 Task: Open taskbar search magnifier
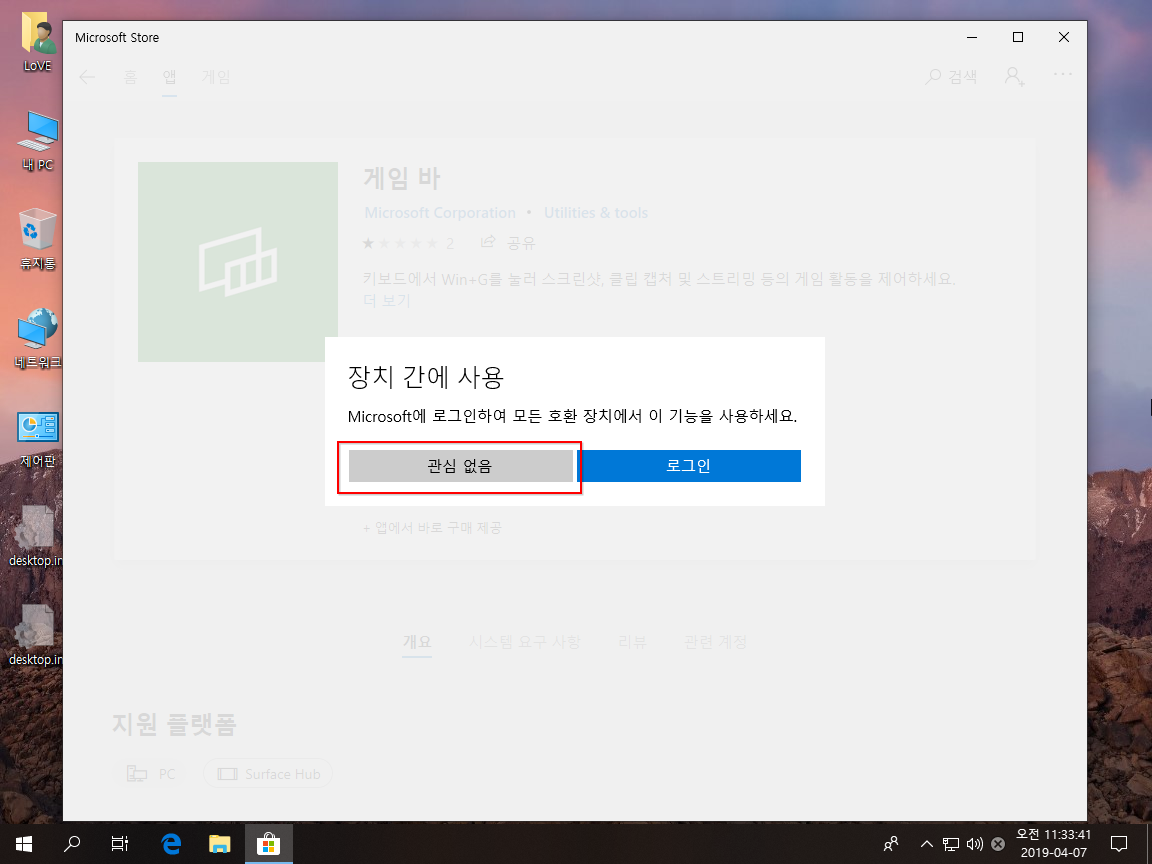click(x=72, y=844)
